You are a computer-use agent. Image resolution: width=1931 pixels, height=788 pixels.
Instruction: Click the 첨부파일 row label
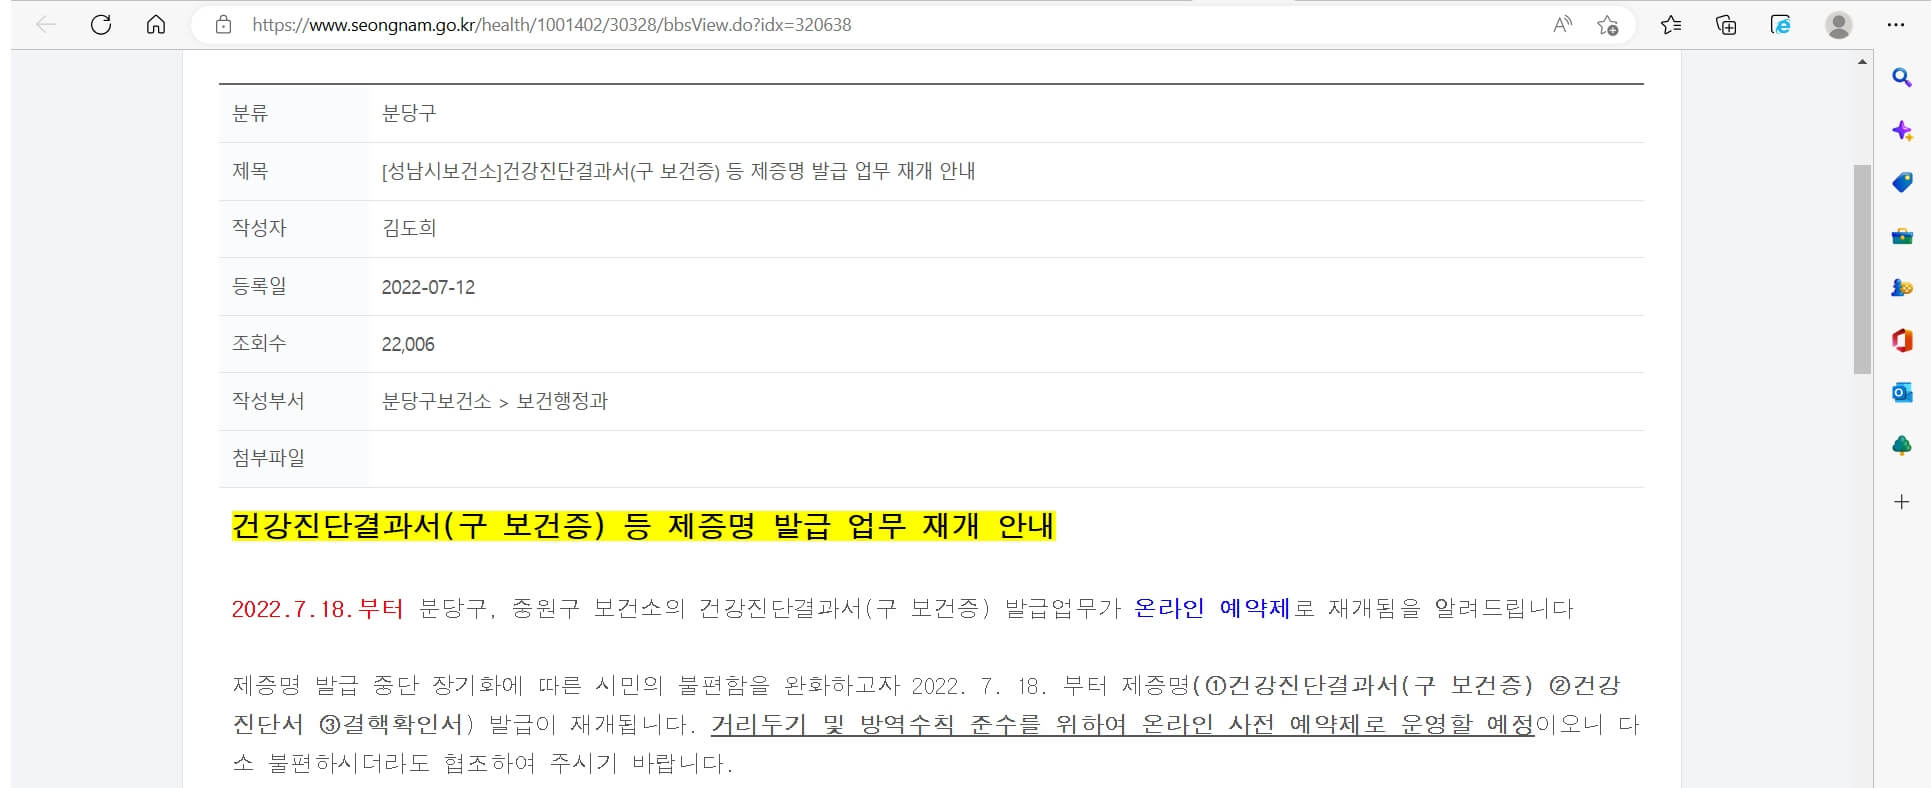tap(268, 458)
